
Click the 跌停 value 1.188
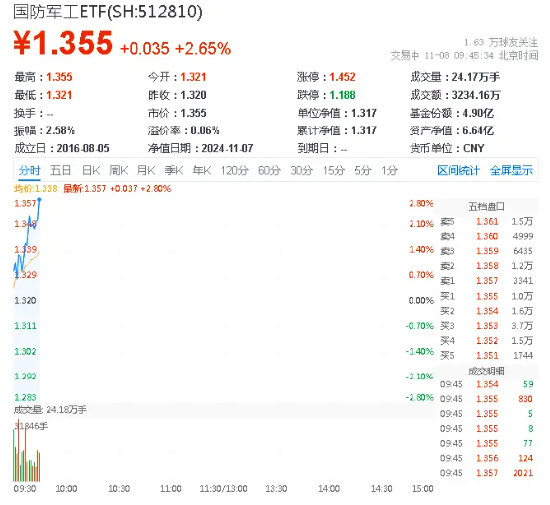tap(342, 95)
